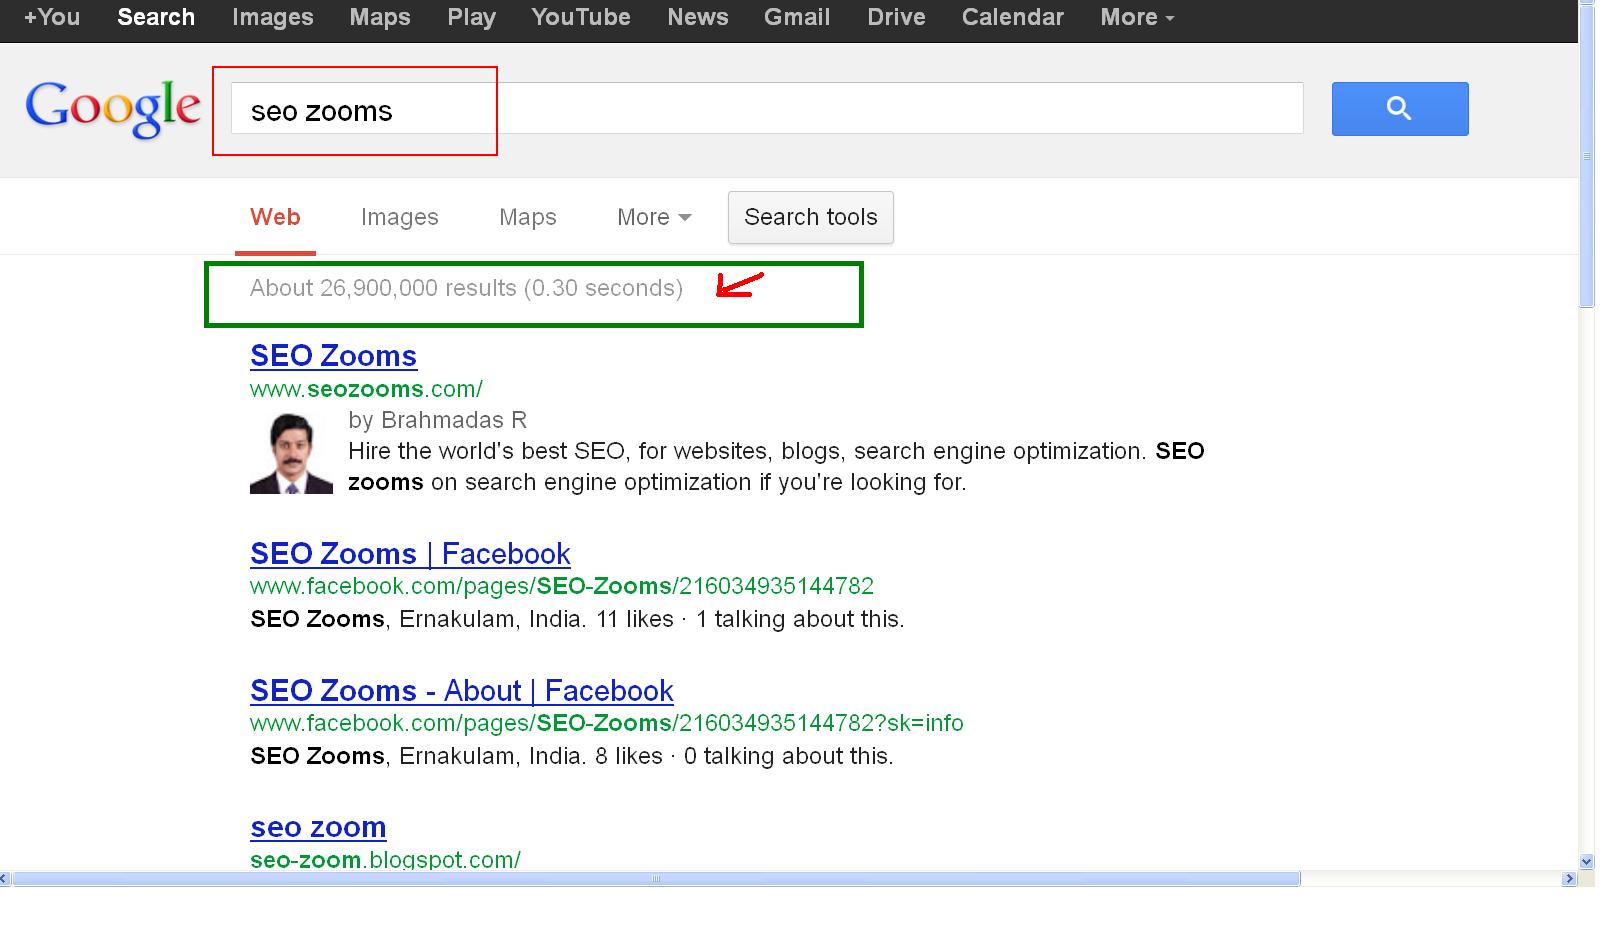1600x951 pixels.
Task: Open SEO Zooms | Facebook result
Action: click(x=410, y=553)
